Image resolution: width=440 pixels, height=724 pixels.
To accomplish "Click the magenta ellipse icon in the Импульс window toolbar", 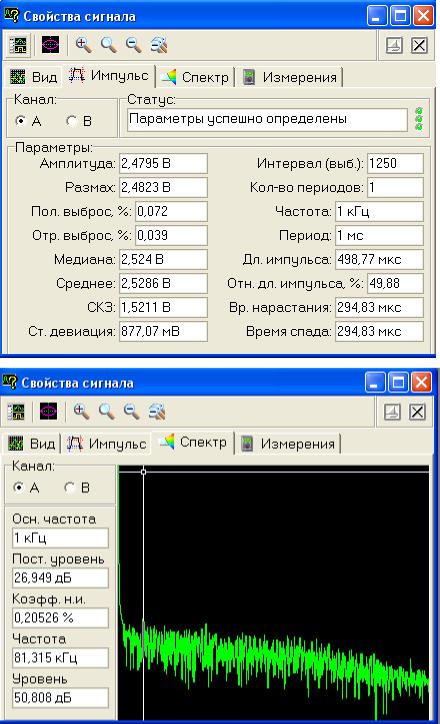I will tap(50, 45).
